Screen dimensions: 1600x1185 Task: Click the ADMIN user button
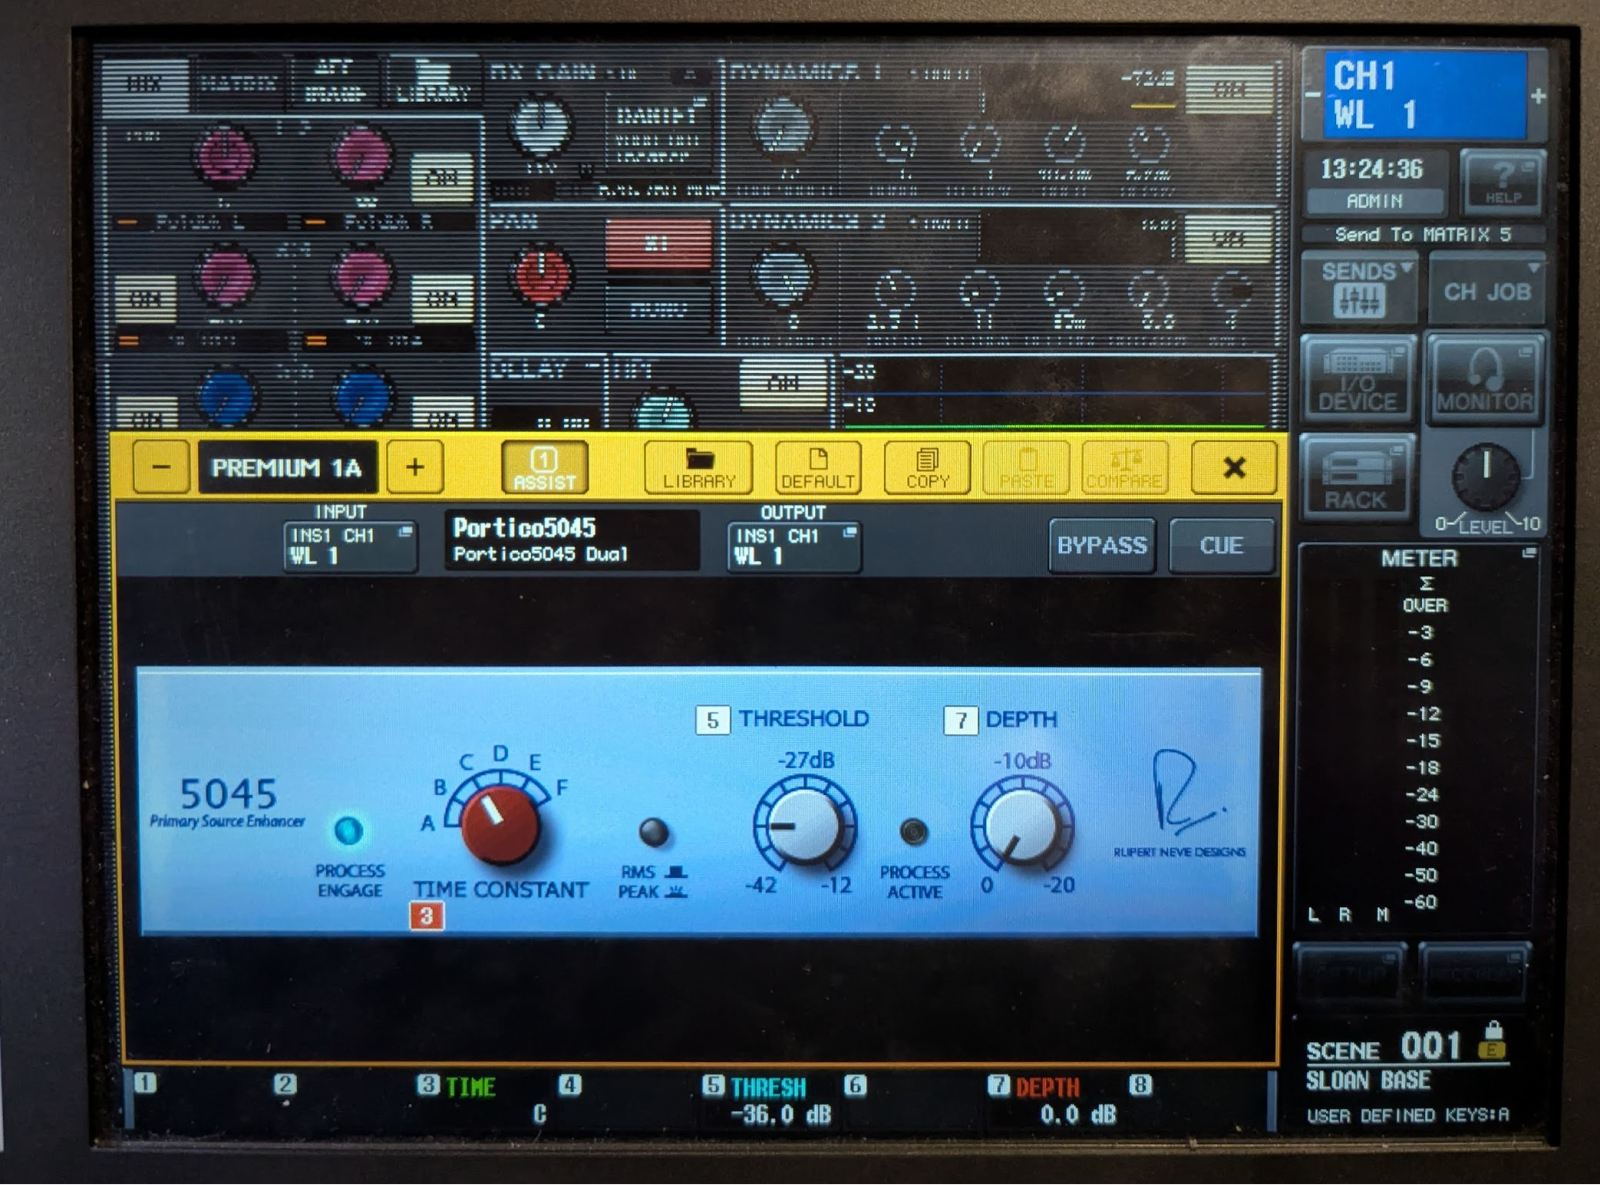coord(1374,201)
